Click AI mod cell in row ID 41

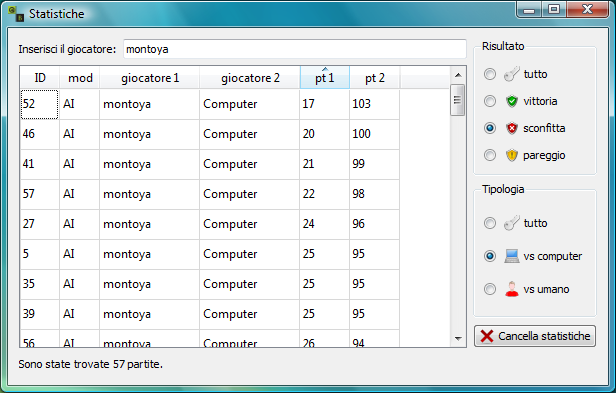tap(79, 164)
